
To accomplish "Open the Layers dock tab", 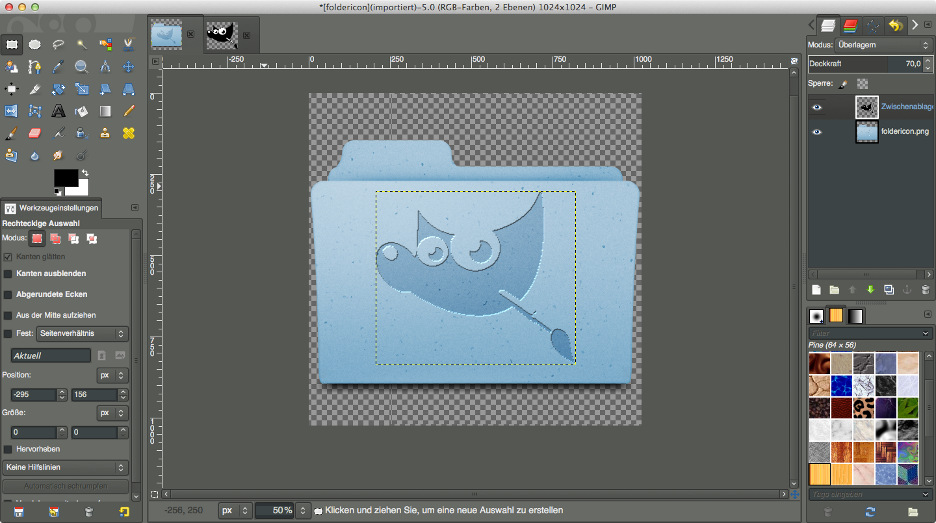I will pos(828,25).
